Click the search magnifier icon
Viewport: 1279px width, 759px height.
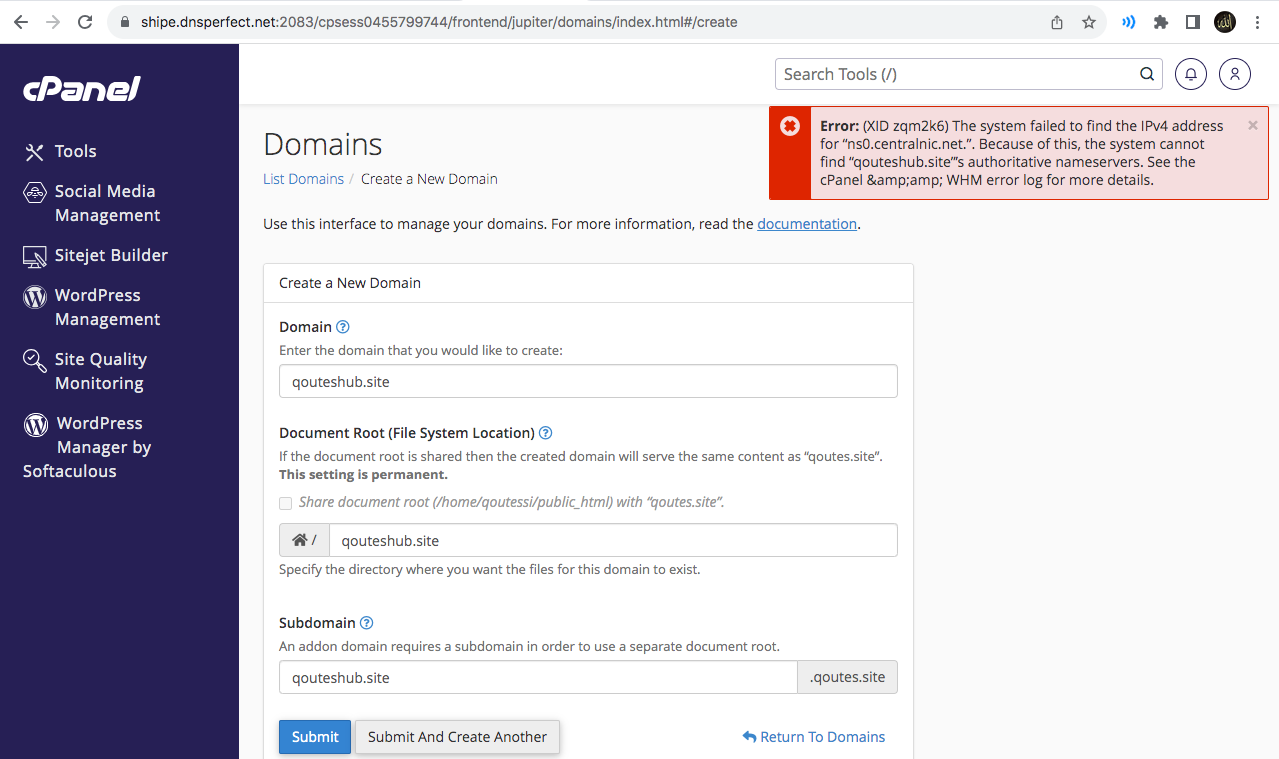click(x=1147, y=74)
